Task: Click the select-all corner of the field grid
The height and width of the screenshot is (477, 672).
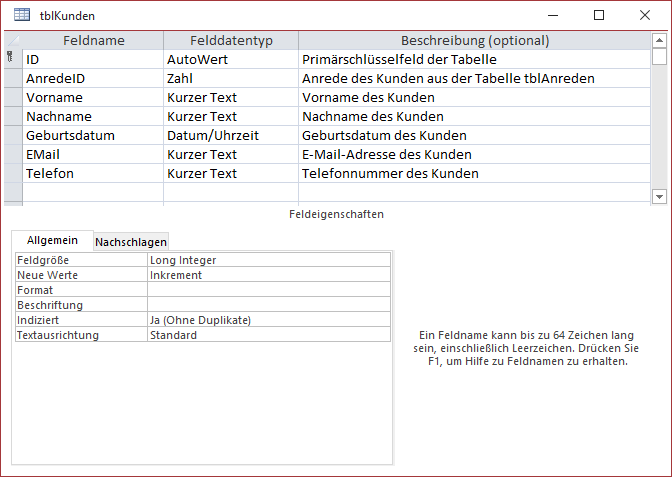Action: click(x=13, y=41)
